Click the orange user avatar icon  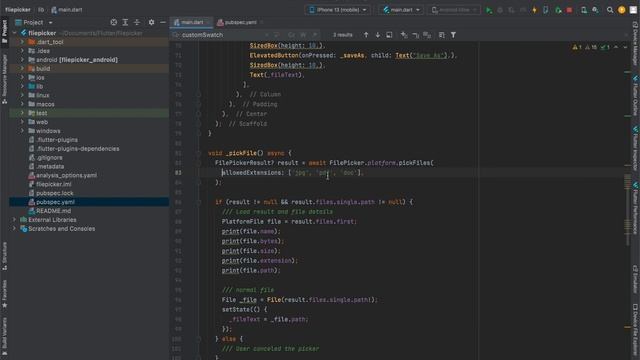622,10
